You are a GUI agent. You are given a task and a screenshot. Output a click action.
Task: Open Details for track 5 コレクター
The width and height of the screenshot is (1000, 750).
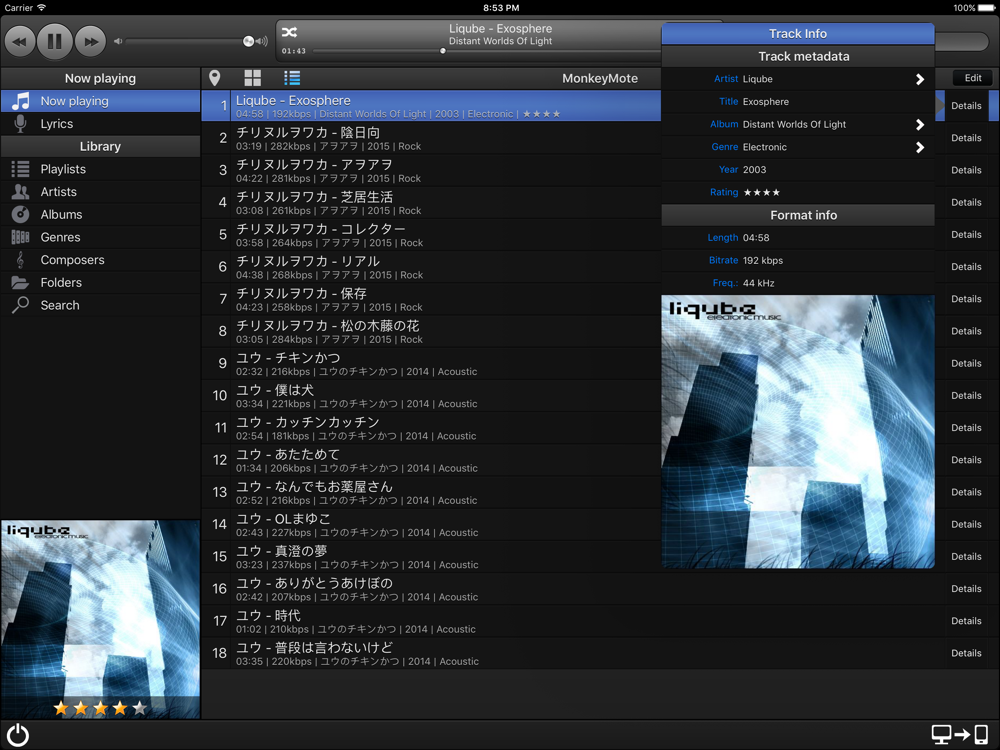[x=966, y=235]
